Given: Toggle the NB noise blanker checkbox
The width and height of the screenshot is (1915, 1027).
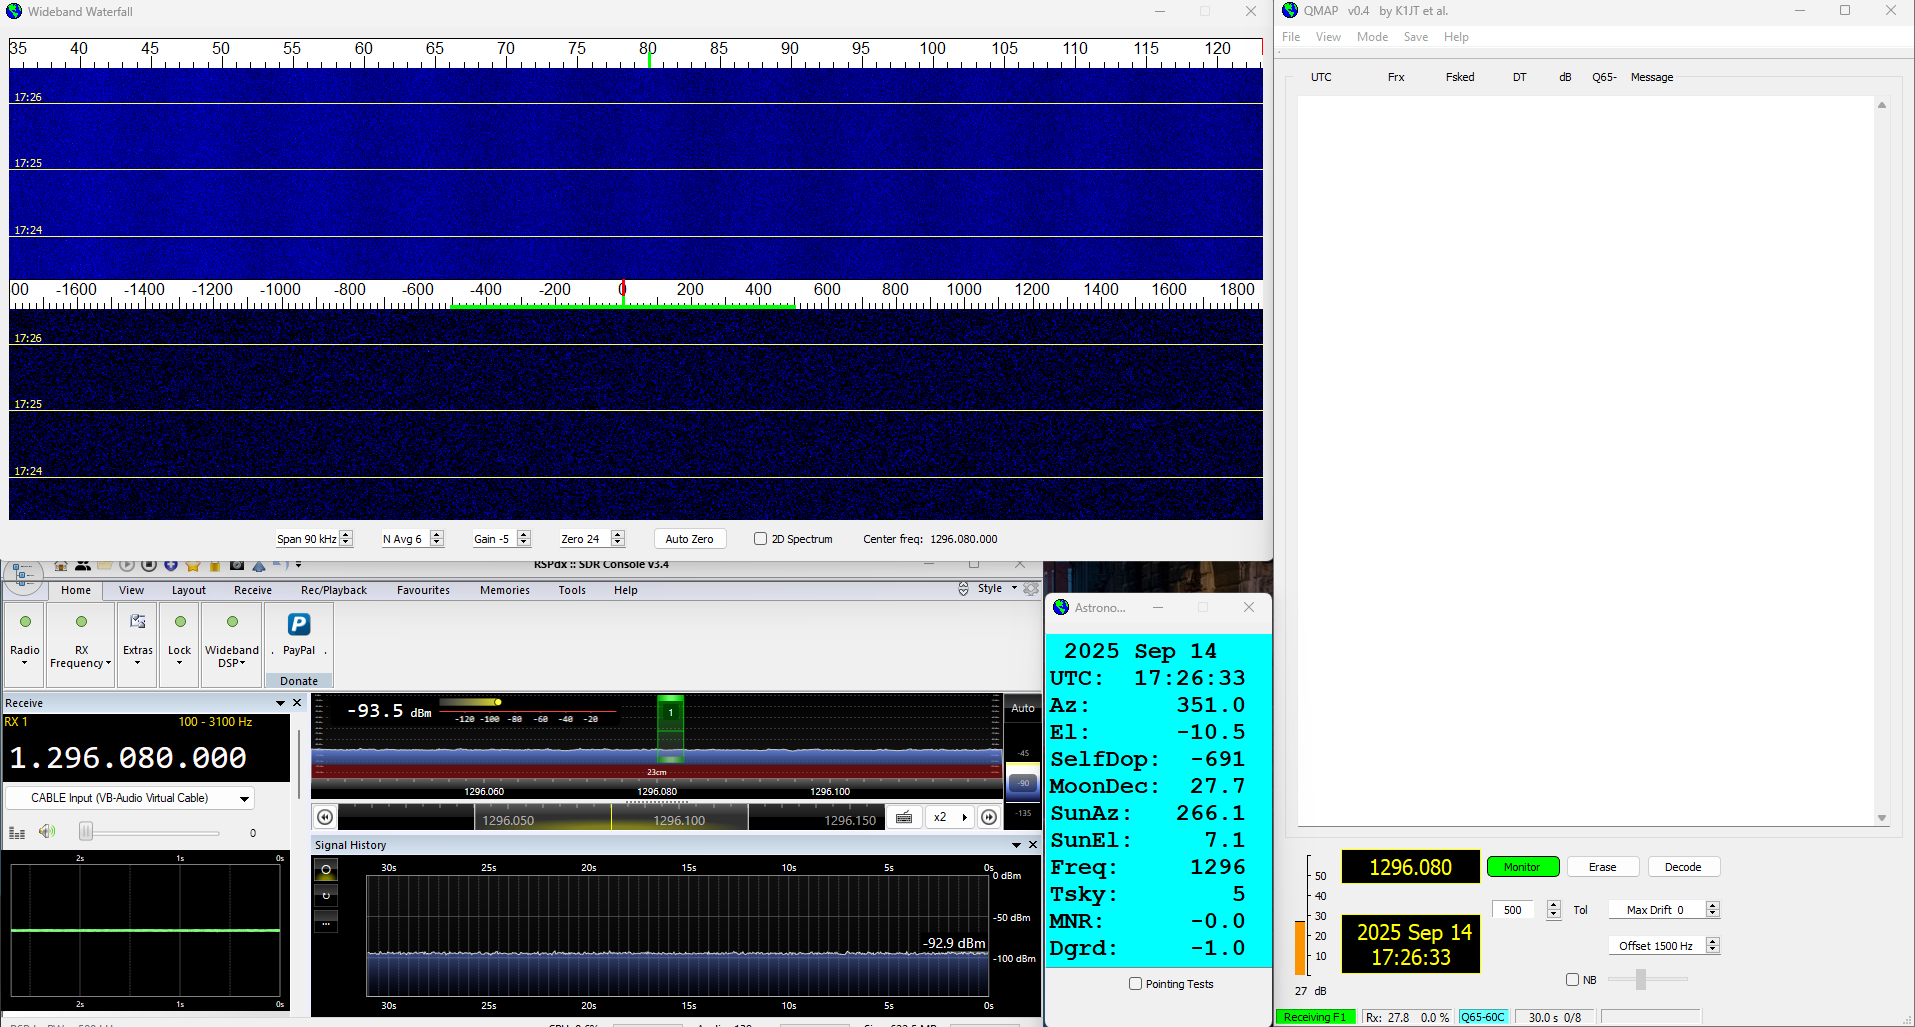Looking at the screenshot, I should tap(1572, 980).
